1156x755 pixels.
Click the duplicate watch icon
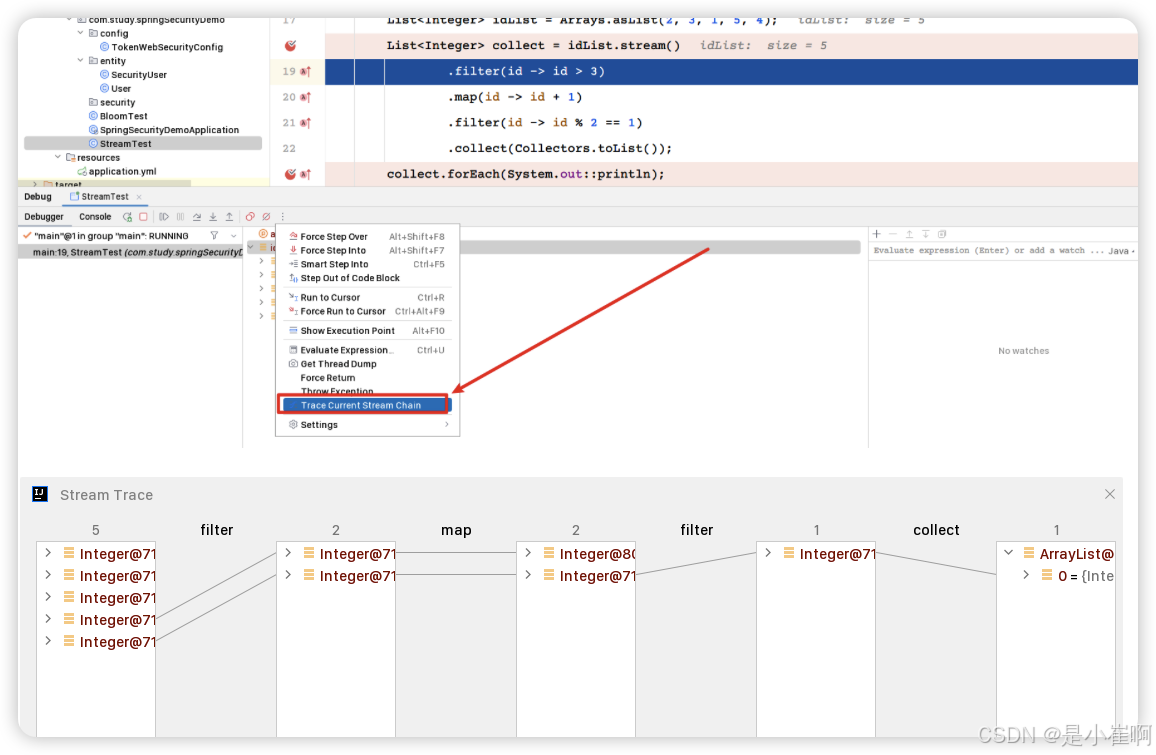pyautogui.click(x=941, y=234)
